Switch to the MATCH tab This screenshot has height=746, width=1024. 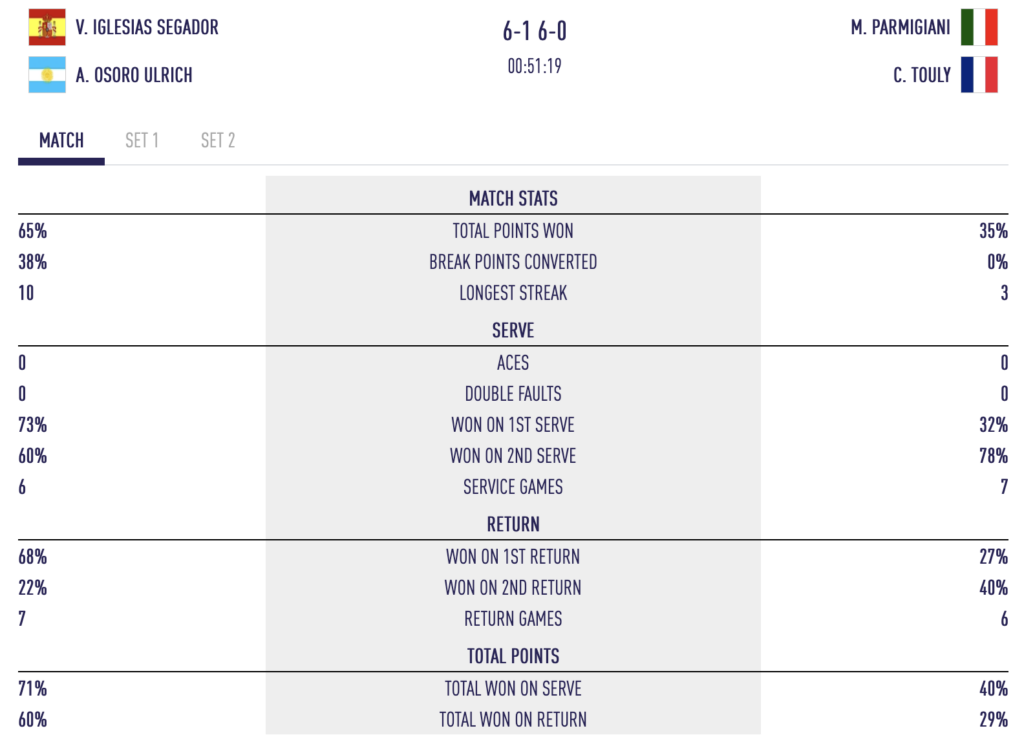tap(61, 141)
